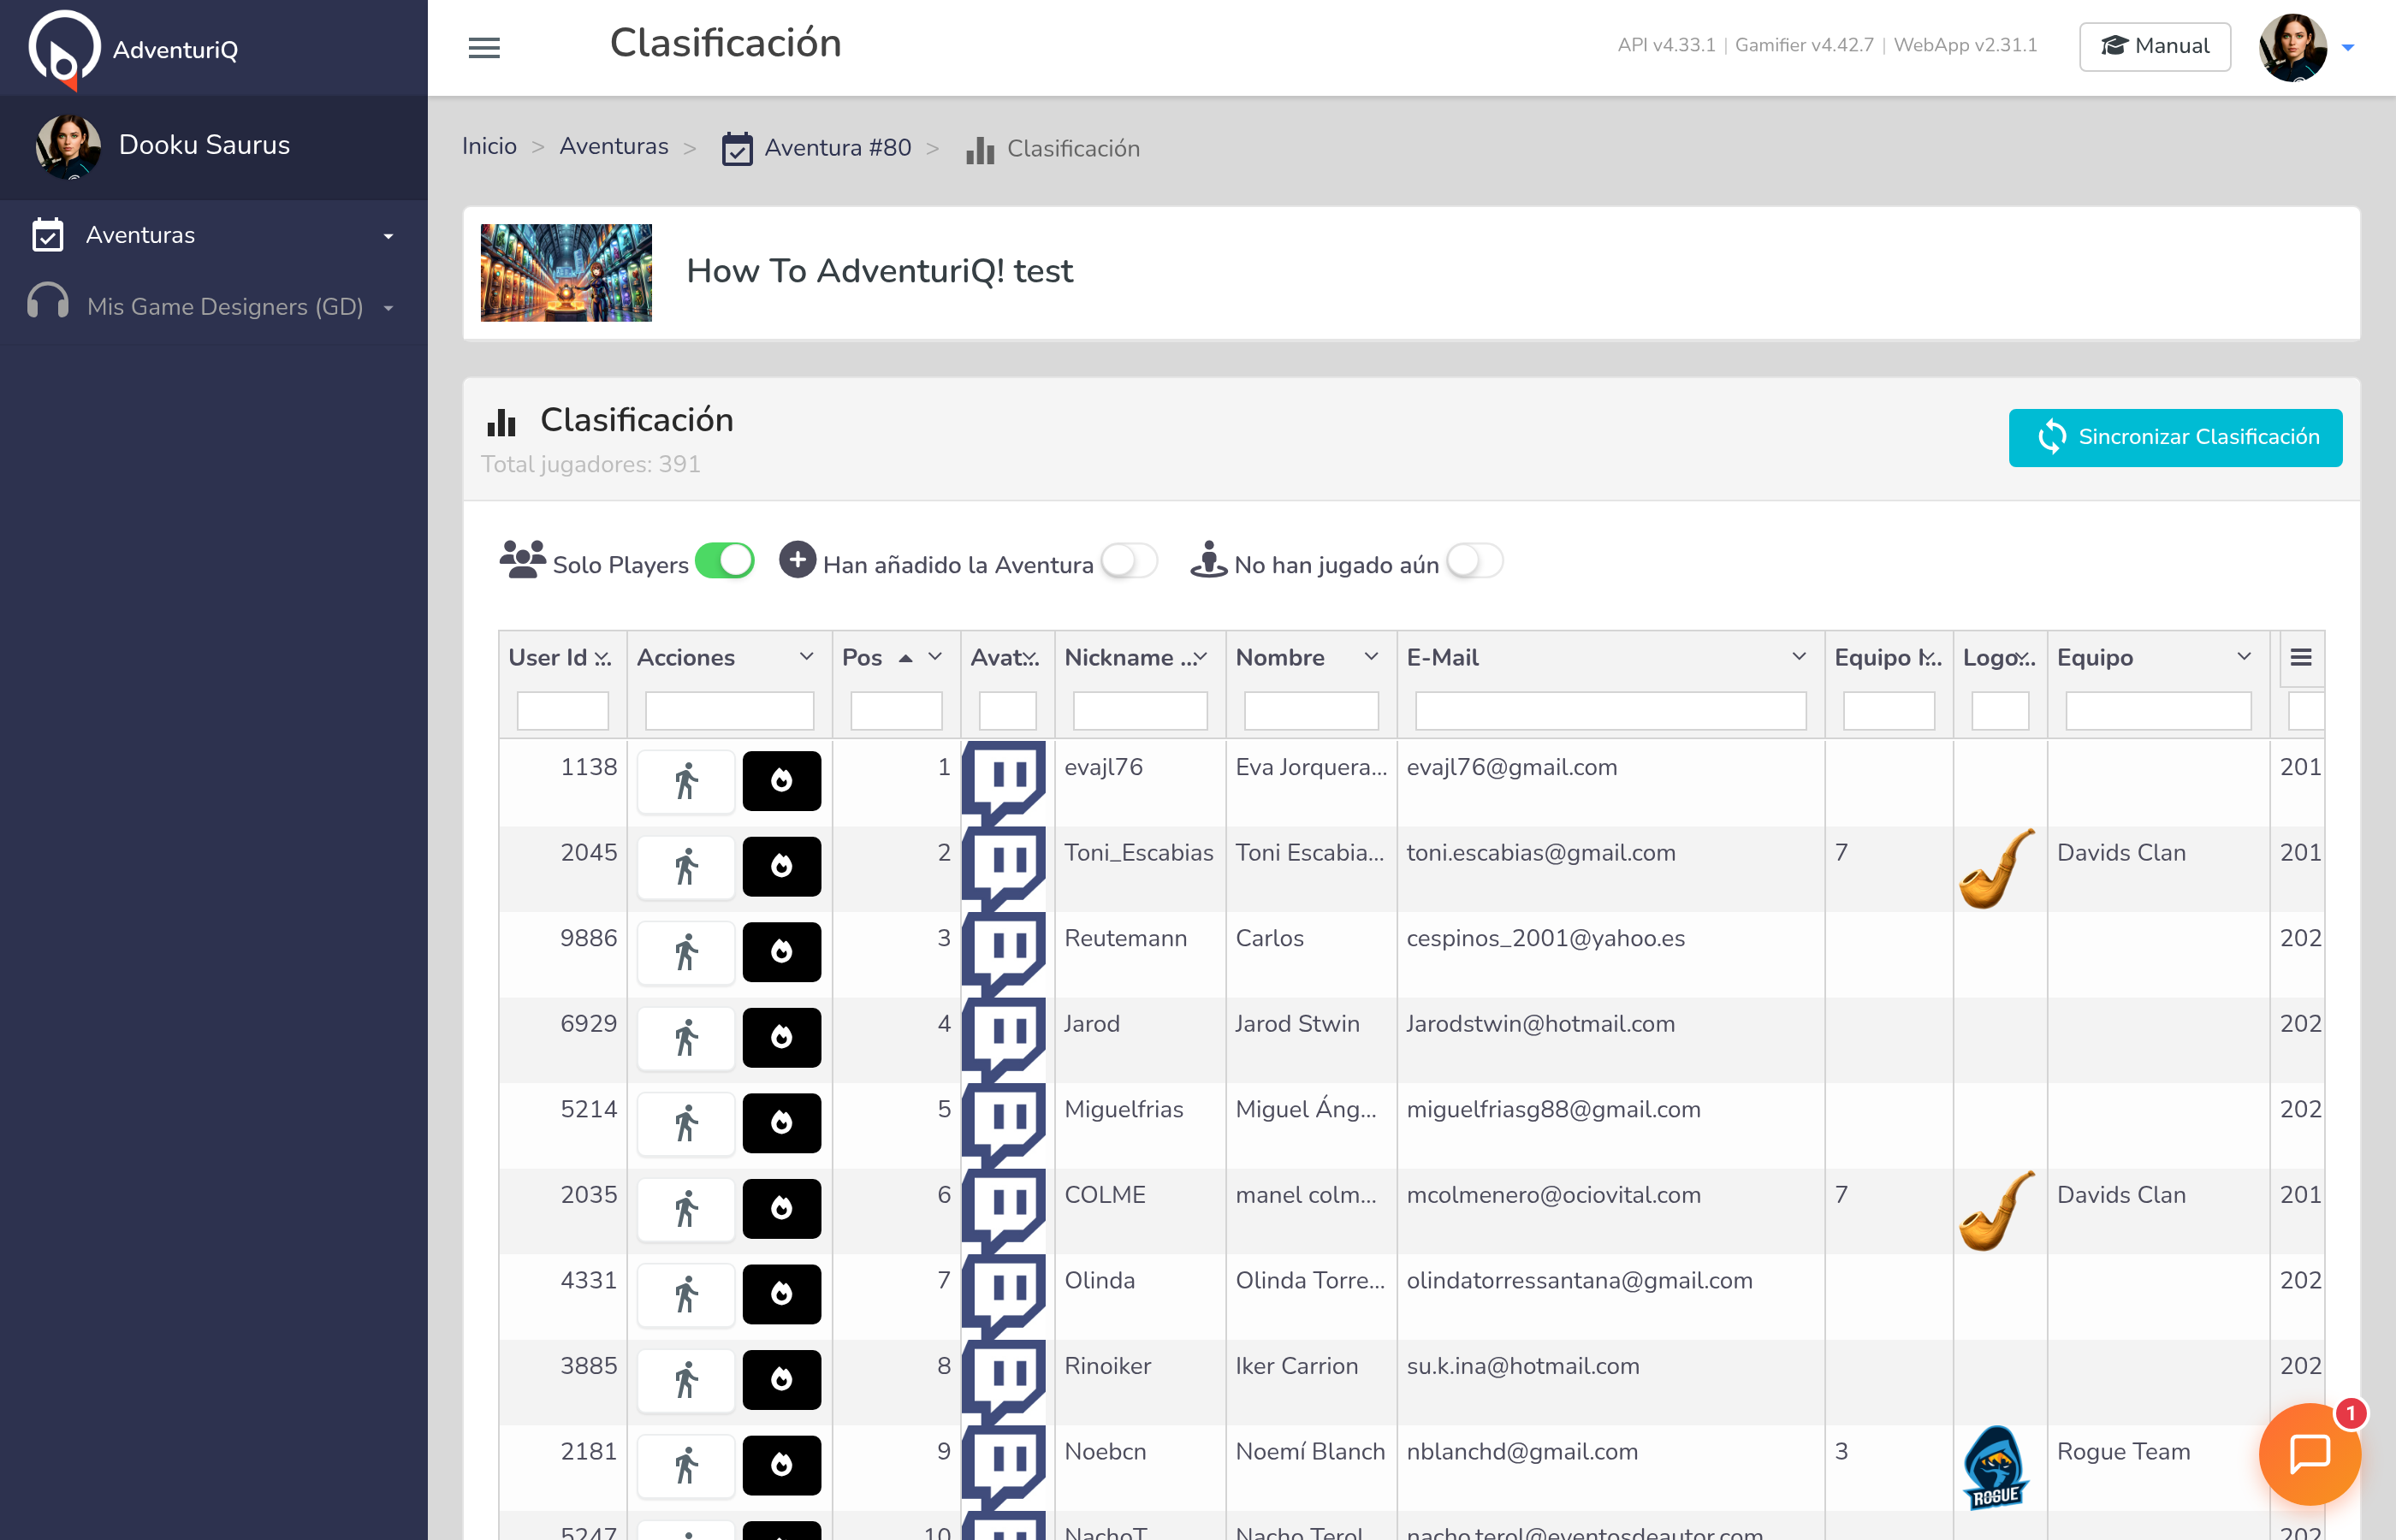The width and height of the screenshot is (2396, 1540).
Task: Open Pos column dropdown menu
Action: [x=935, y=657]
